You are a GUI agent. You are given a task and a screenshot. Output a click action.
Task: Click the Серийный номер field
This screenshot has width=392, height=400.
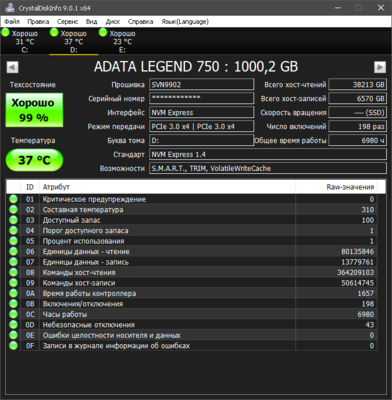(201, 98)
